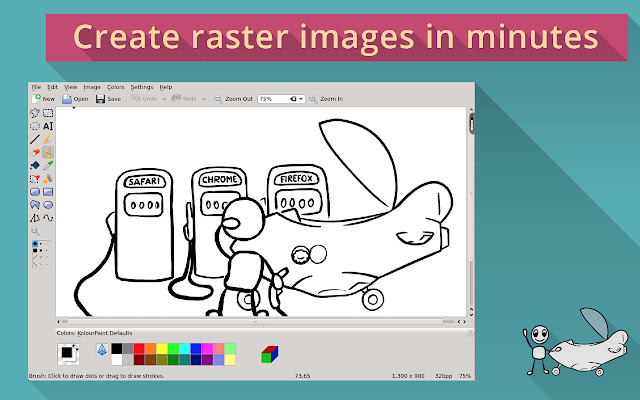Open the Image menu
Image resolution: width=640 pixels, height=400 pixels.
click(92, 87)
